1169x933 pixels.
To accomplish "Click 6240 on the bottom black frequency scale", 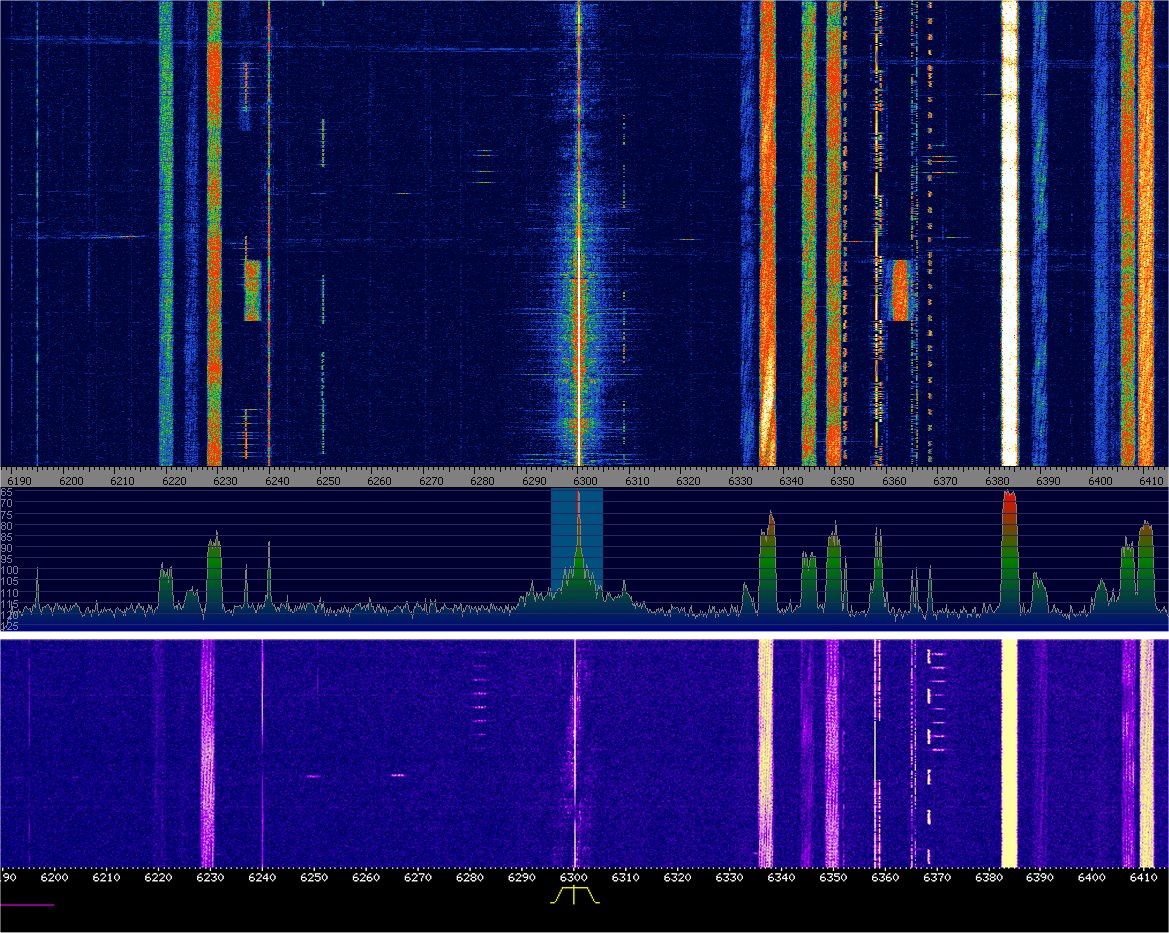I will pos(262,878).
